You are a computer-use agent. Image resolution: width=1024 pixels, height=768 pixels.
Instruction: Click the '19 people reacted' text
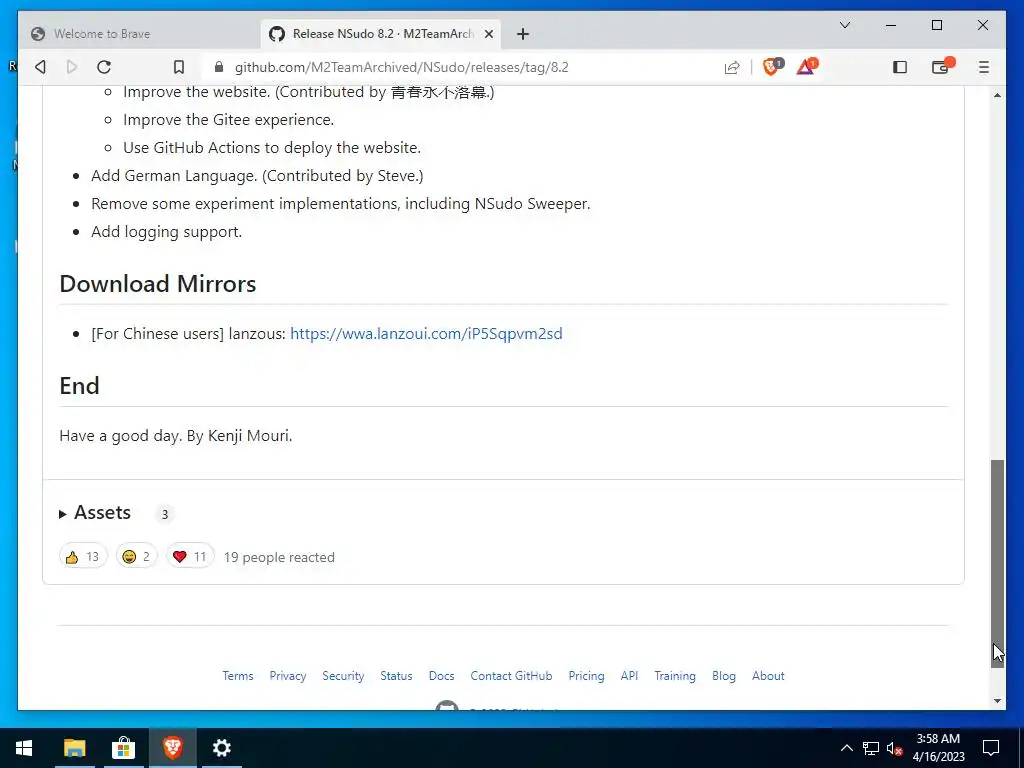[279, 557]
